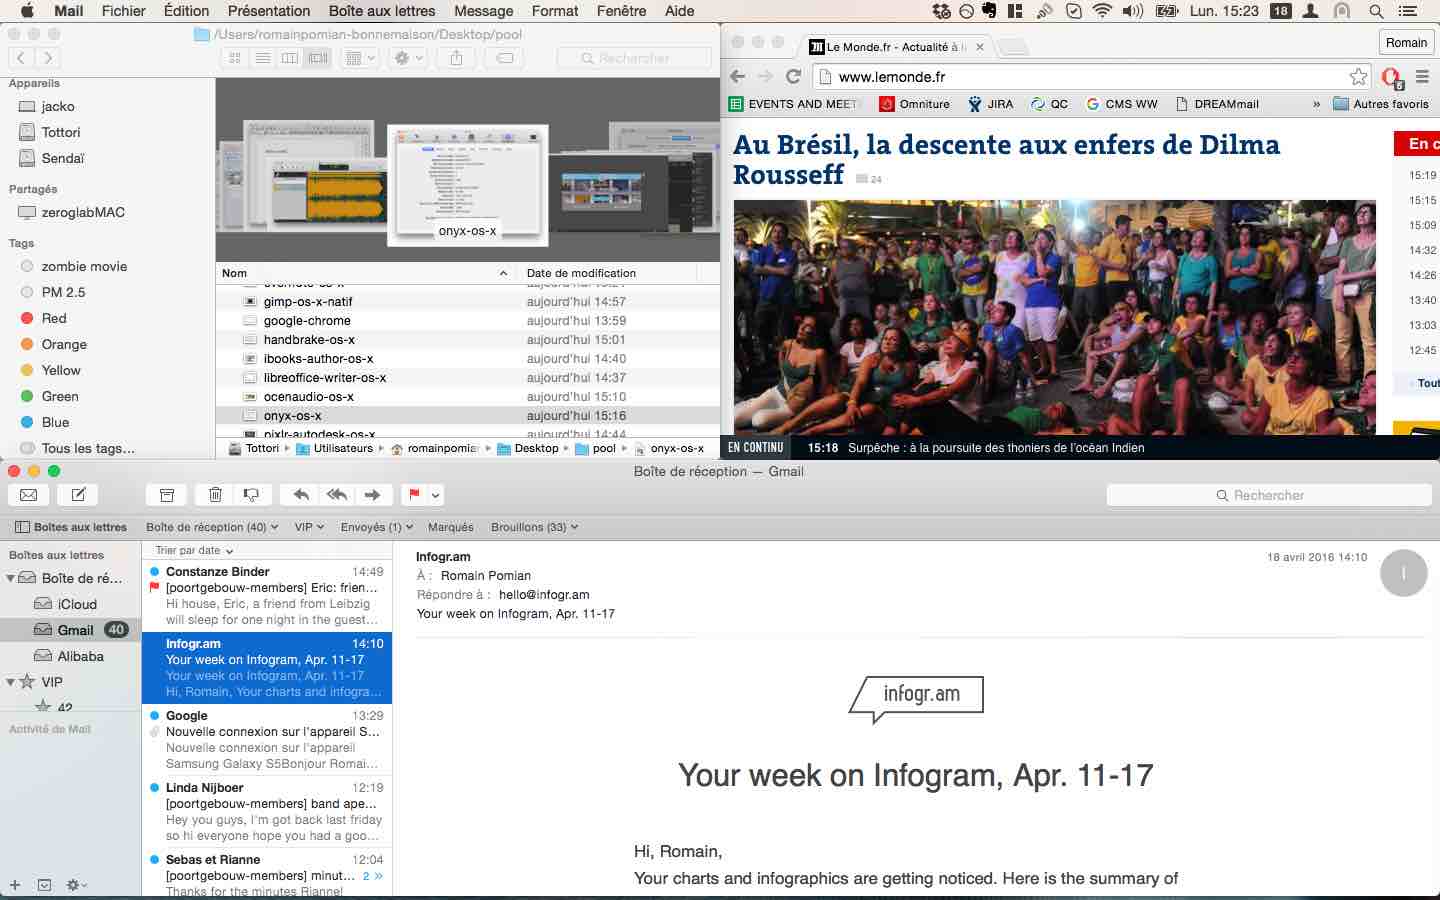Open the Boîte aux lettres menu

coord(382,11)
